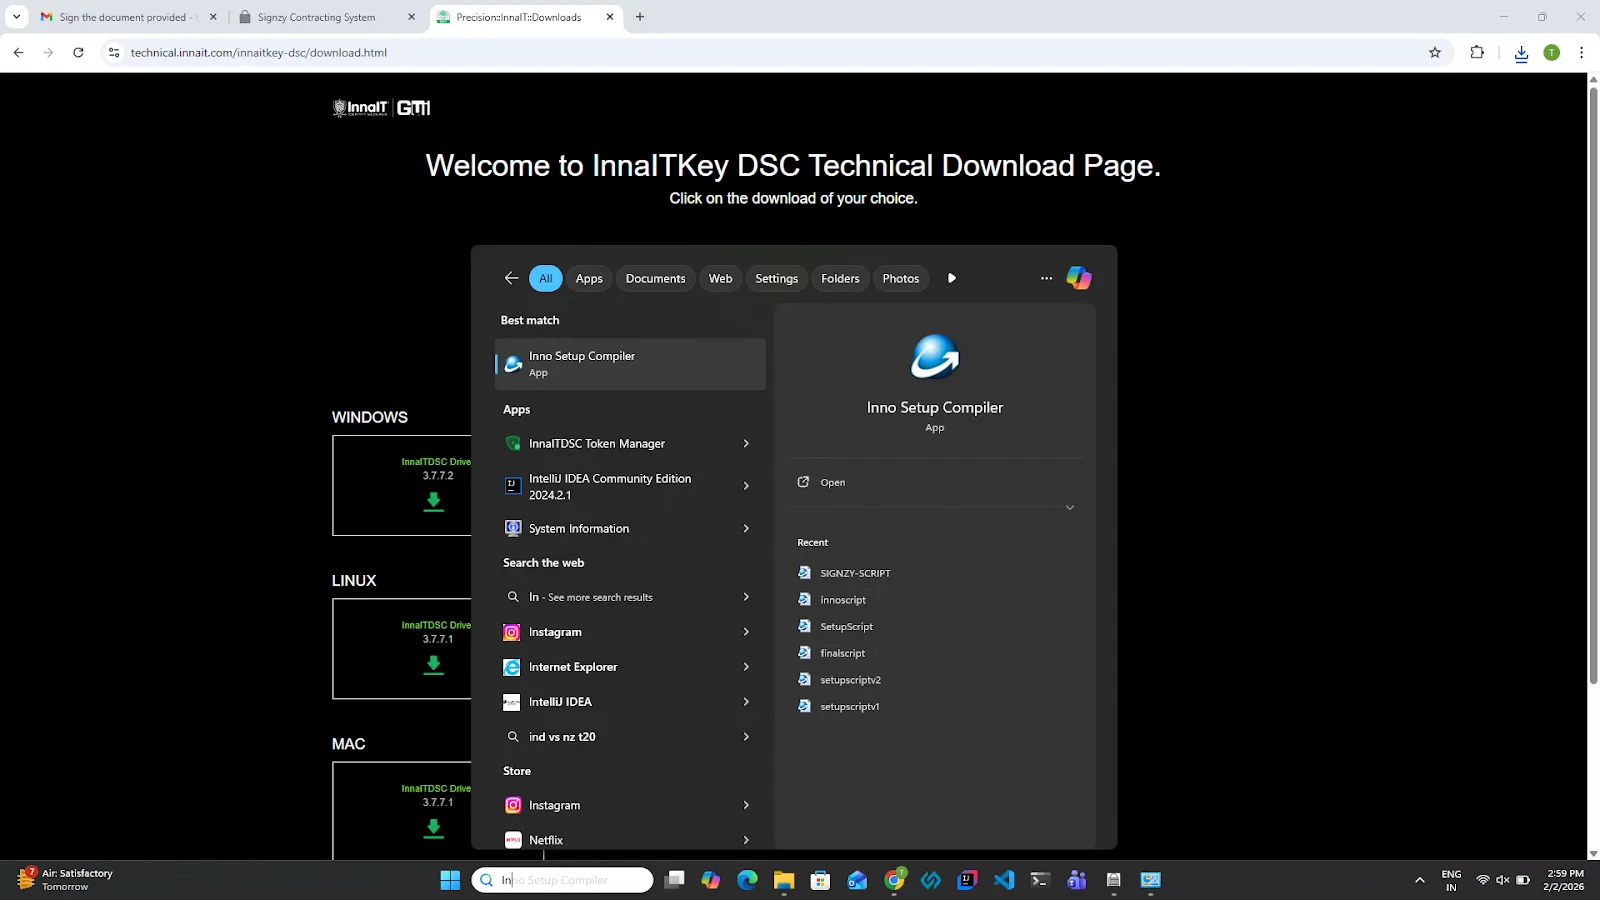Screen dimensions: 1600x900
Task: Open Microsoft Edge from taskbar
Action: 747,880
